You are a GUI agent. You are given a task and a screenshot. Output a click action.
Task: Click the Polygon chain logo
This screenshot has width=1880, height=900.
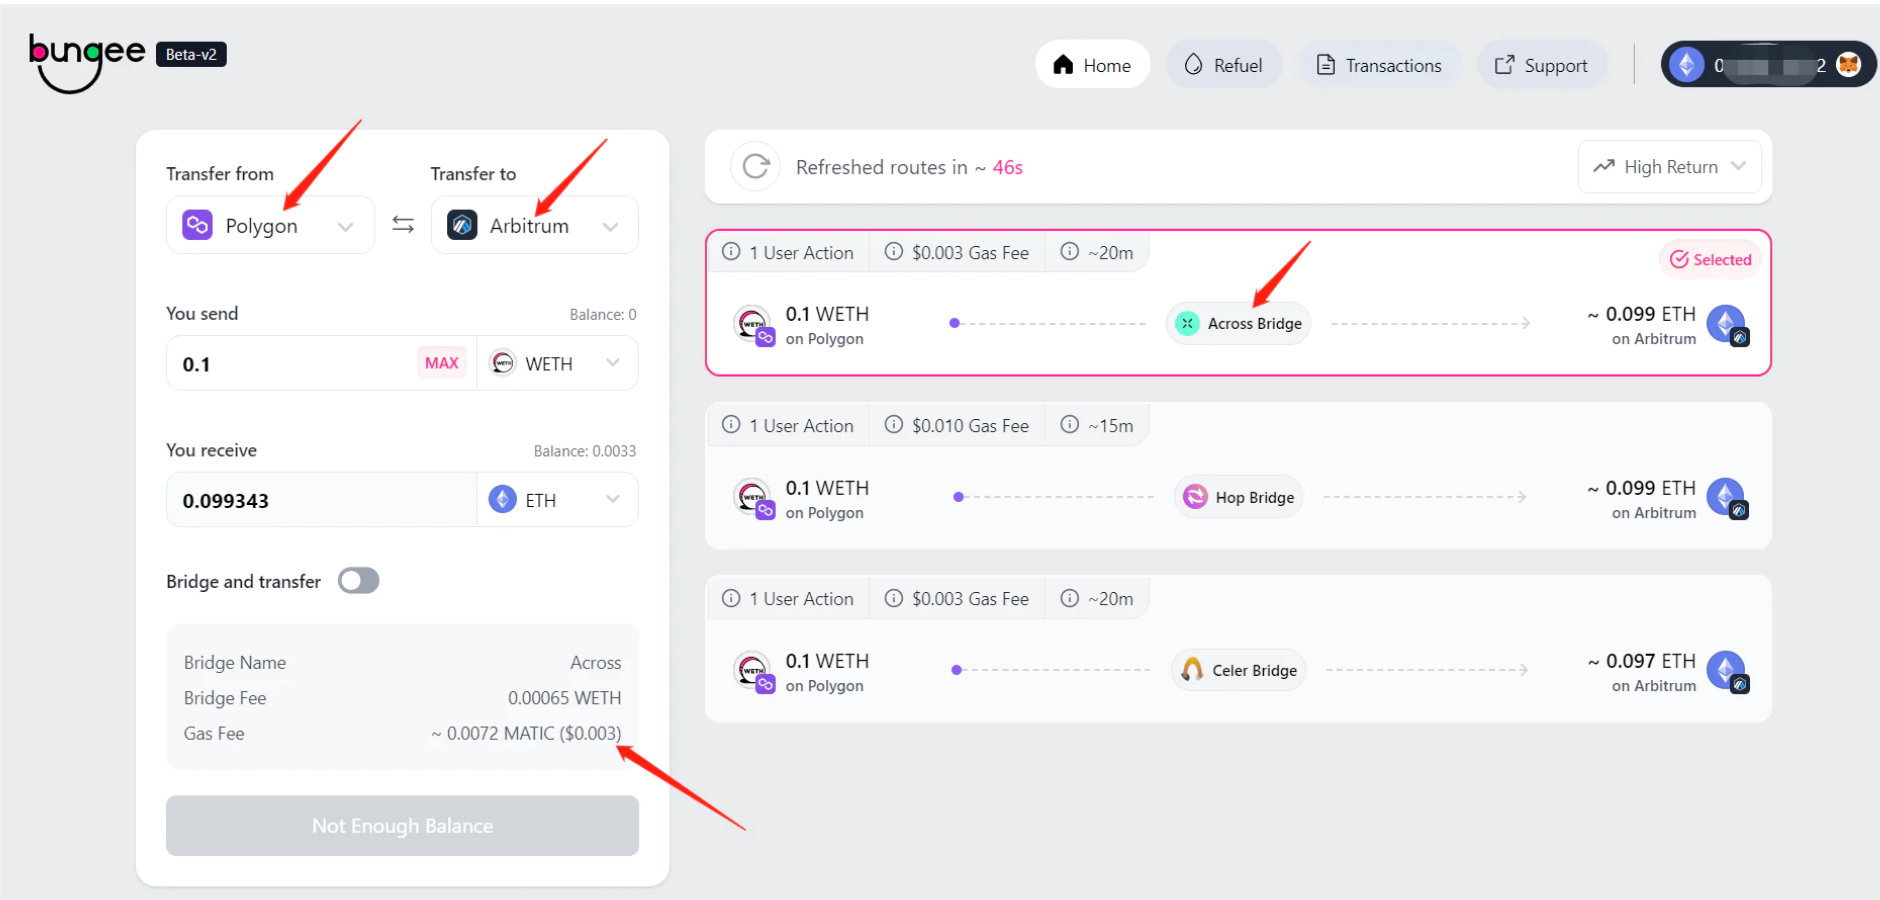[197, 225]
